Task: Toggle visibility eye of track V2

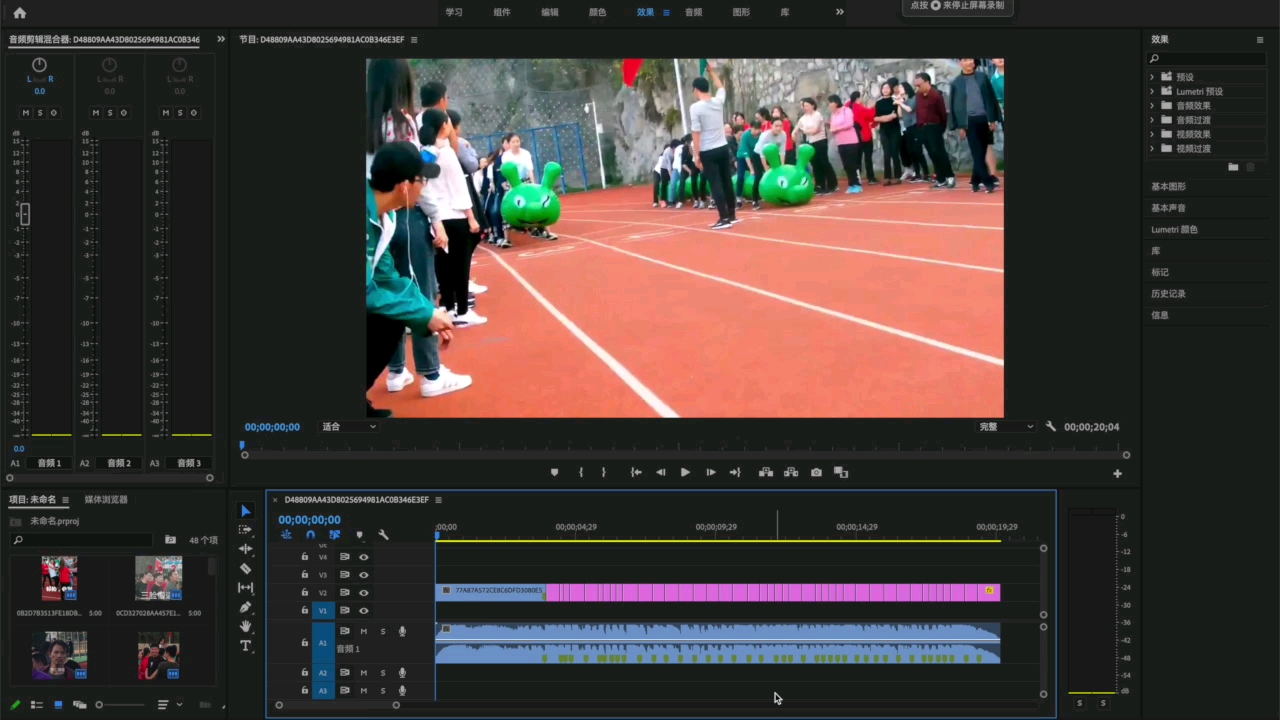Action: [364, 593]
